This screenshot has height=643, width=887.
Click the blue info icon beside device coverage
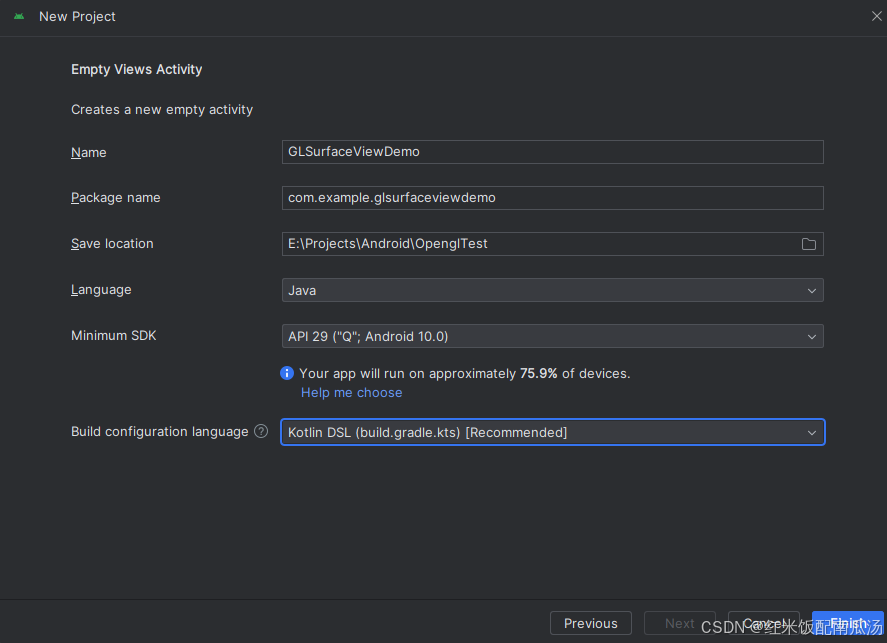point(287,373)
